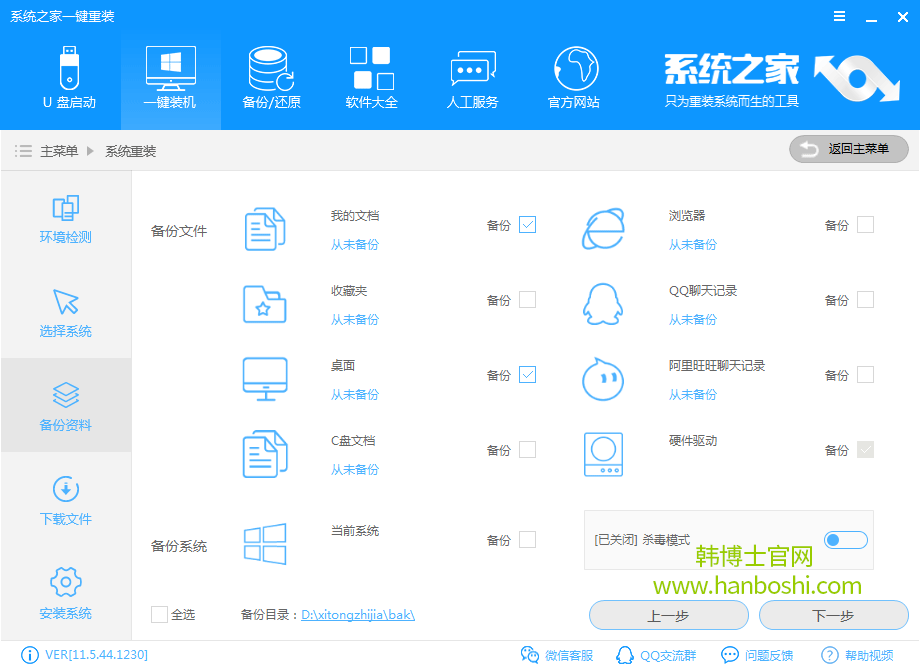
Task: Turn on 杀毒模式 antivirus mode
Action: pos(845,539)
